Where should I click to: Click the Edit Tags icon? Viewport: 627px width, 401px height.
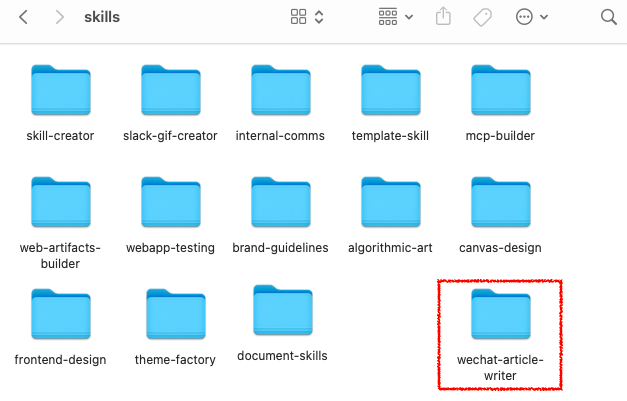click(482, 17)
